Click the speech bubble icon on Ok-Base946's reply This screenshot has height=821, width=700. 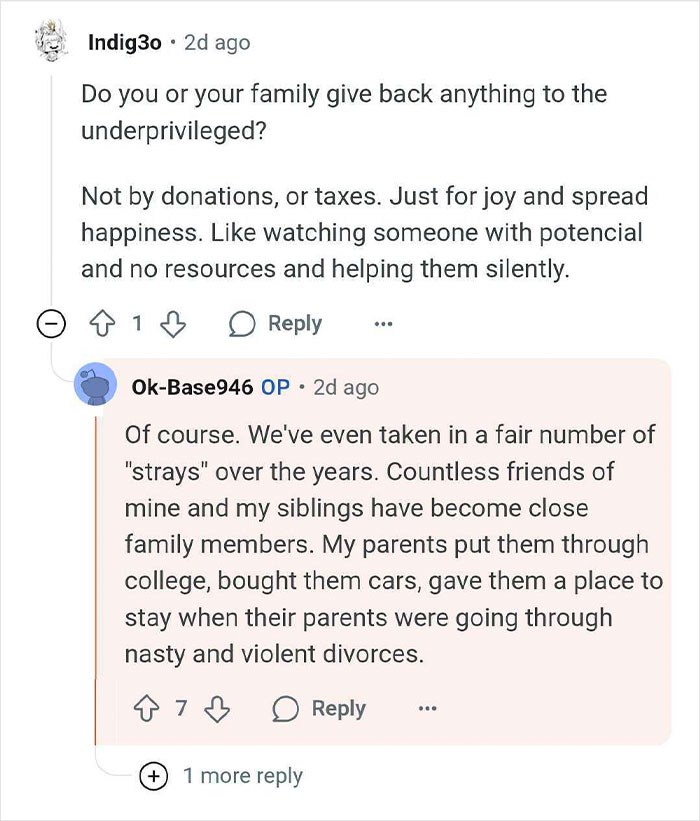(285, 708)
